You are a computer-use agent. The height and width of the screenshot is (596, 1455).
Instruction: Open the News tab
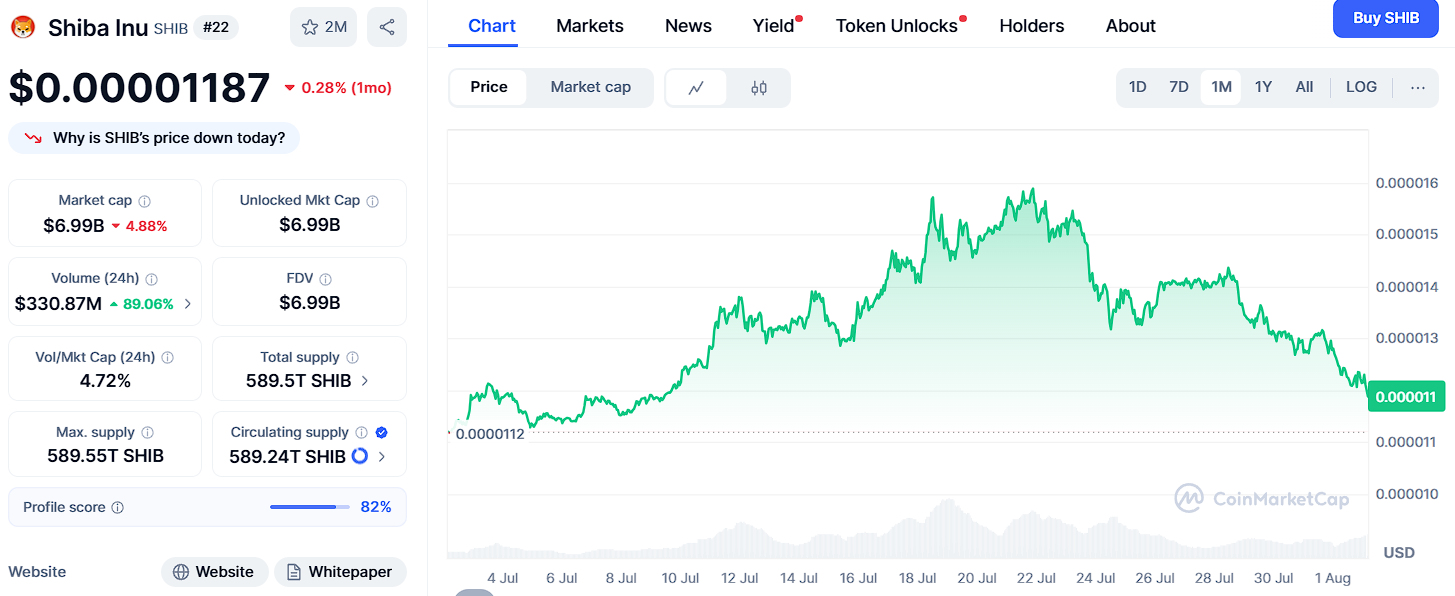tap(688, 26)
